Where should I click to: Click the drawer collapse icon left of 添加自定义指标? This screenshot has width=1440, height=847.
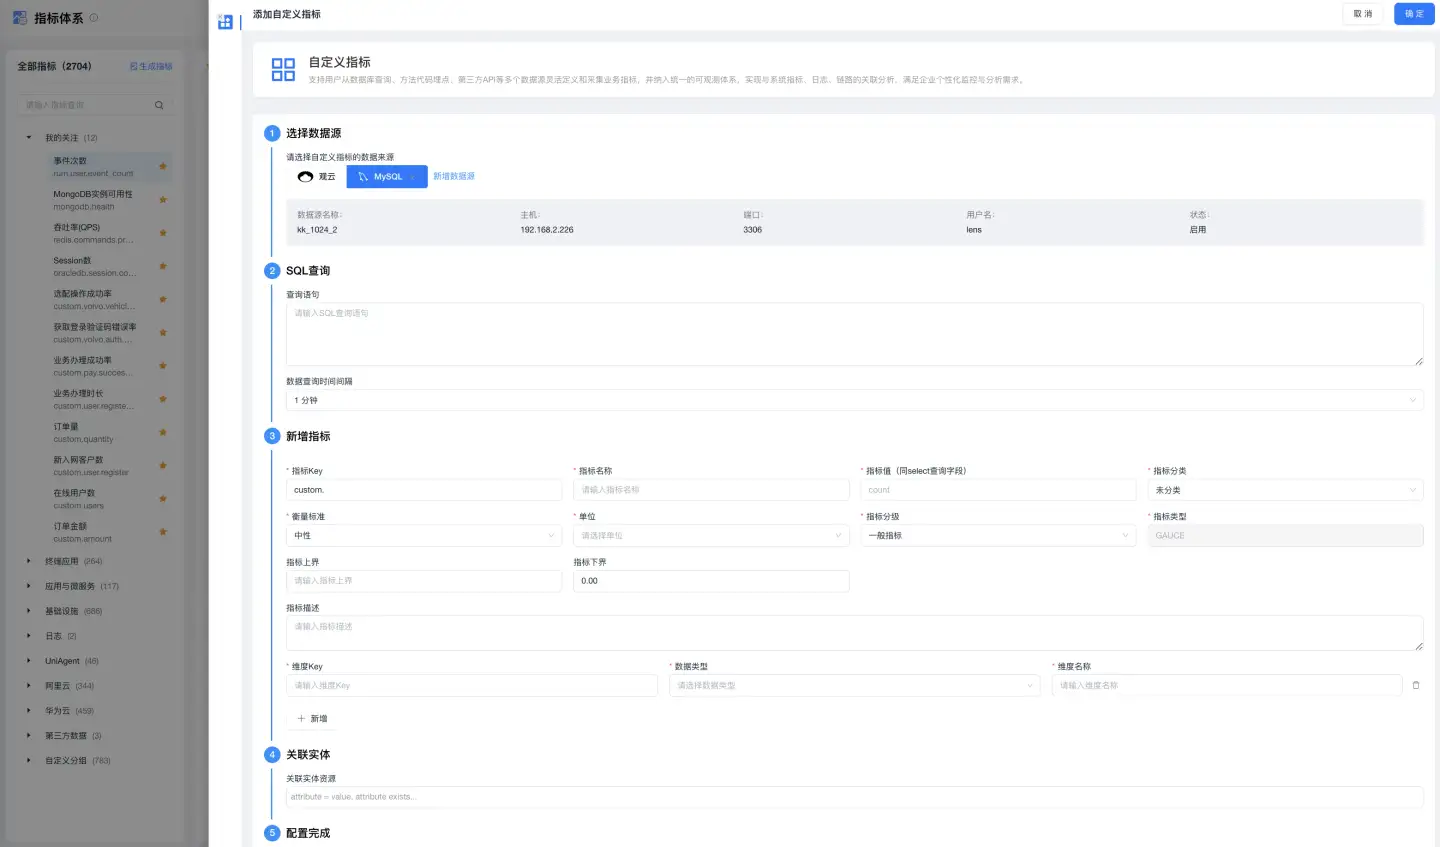(225, 22)
